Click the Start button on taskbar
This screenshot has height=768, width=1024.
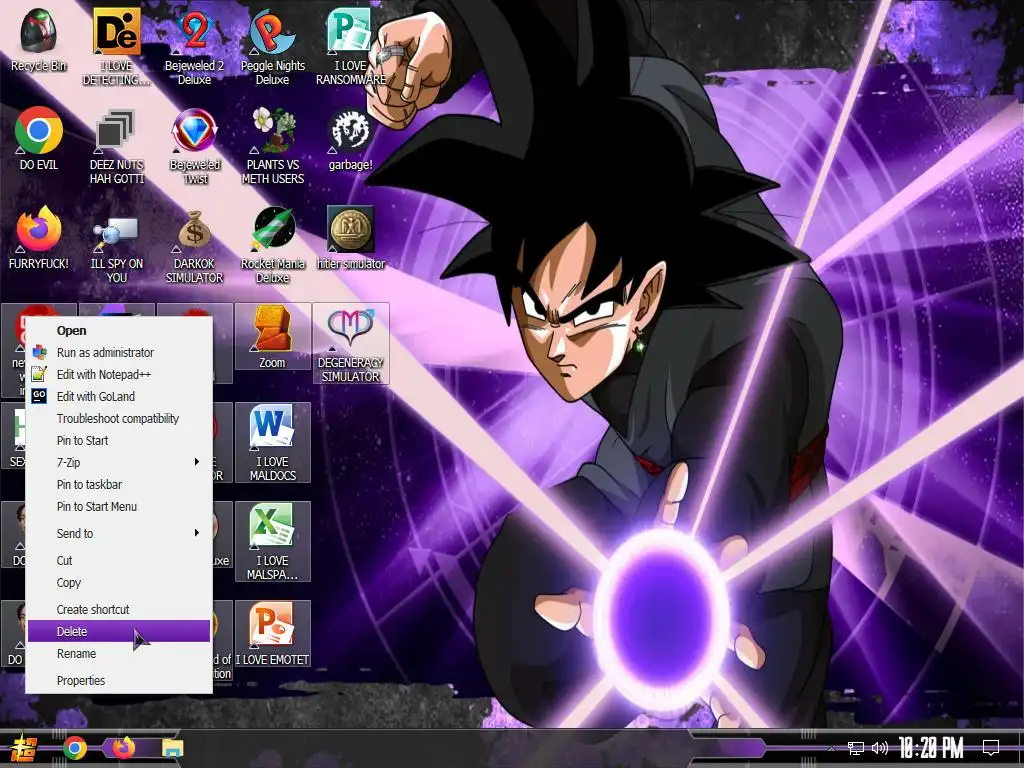(x=22, y=748)
